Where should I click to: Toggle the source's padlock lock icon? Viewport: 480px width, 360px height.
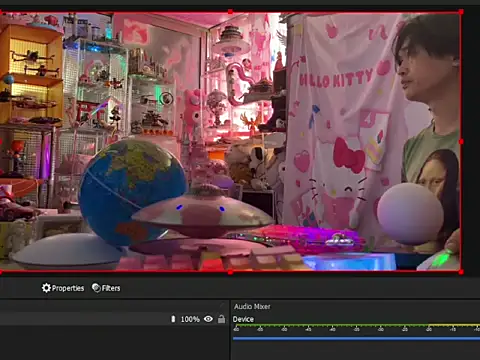pos(221,319)
